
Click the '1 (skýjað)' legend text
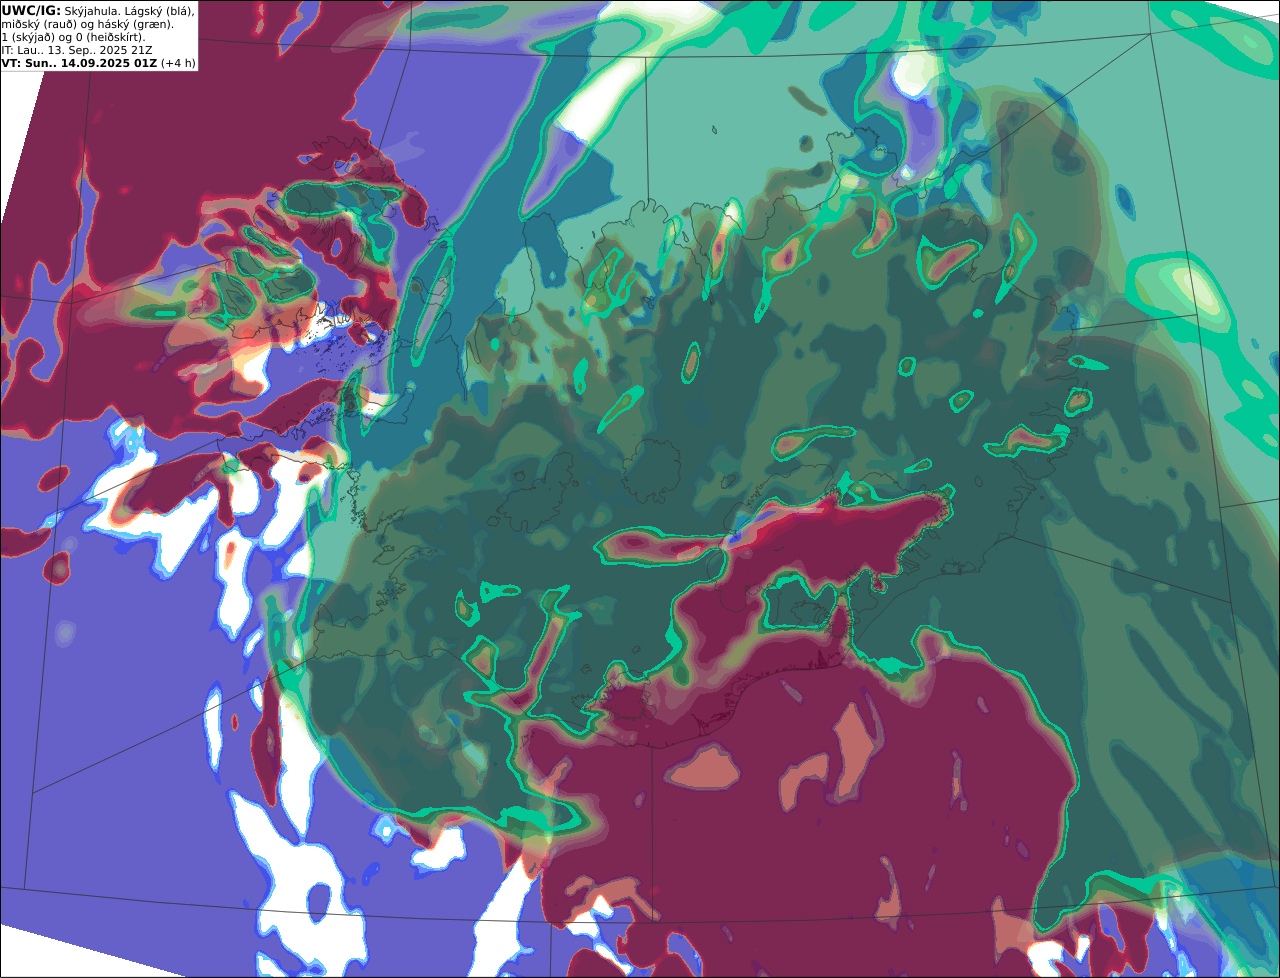[x=29, y=37]
